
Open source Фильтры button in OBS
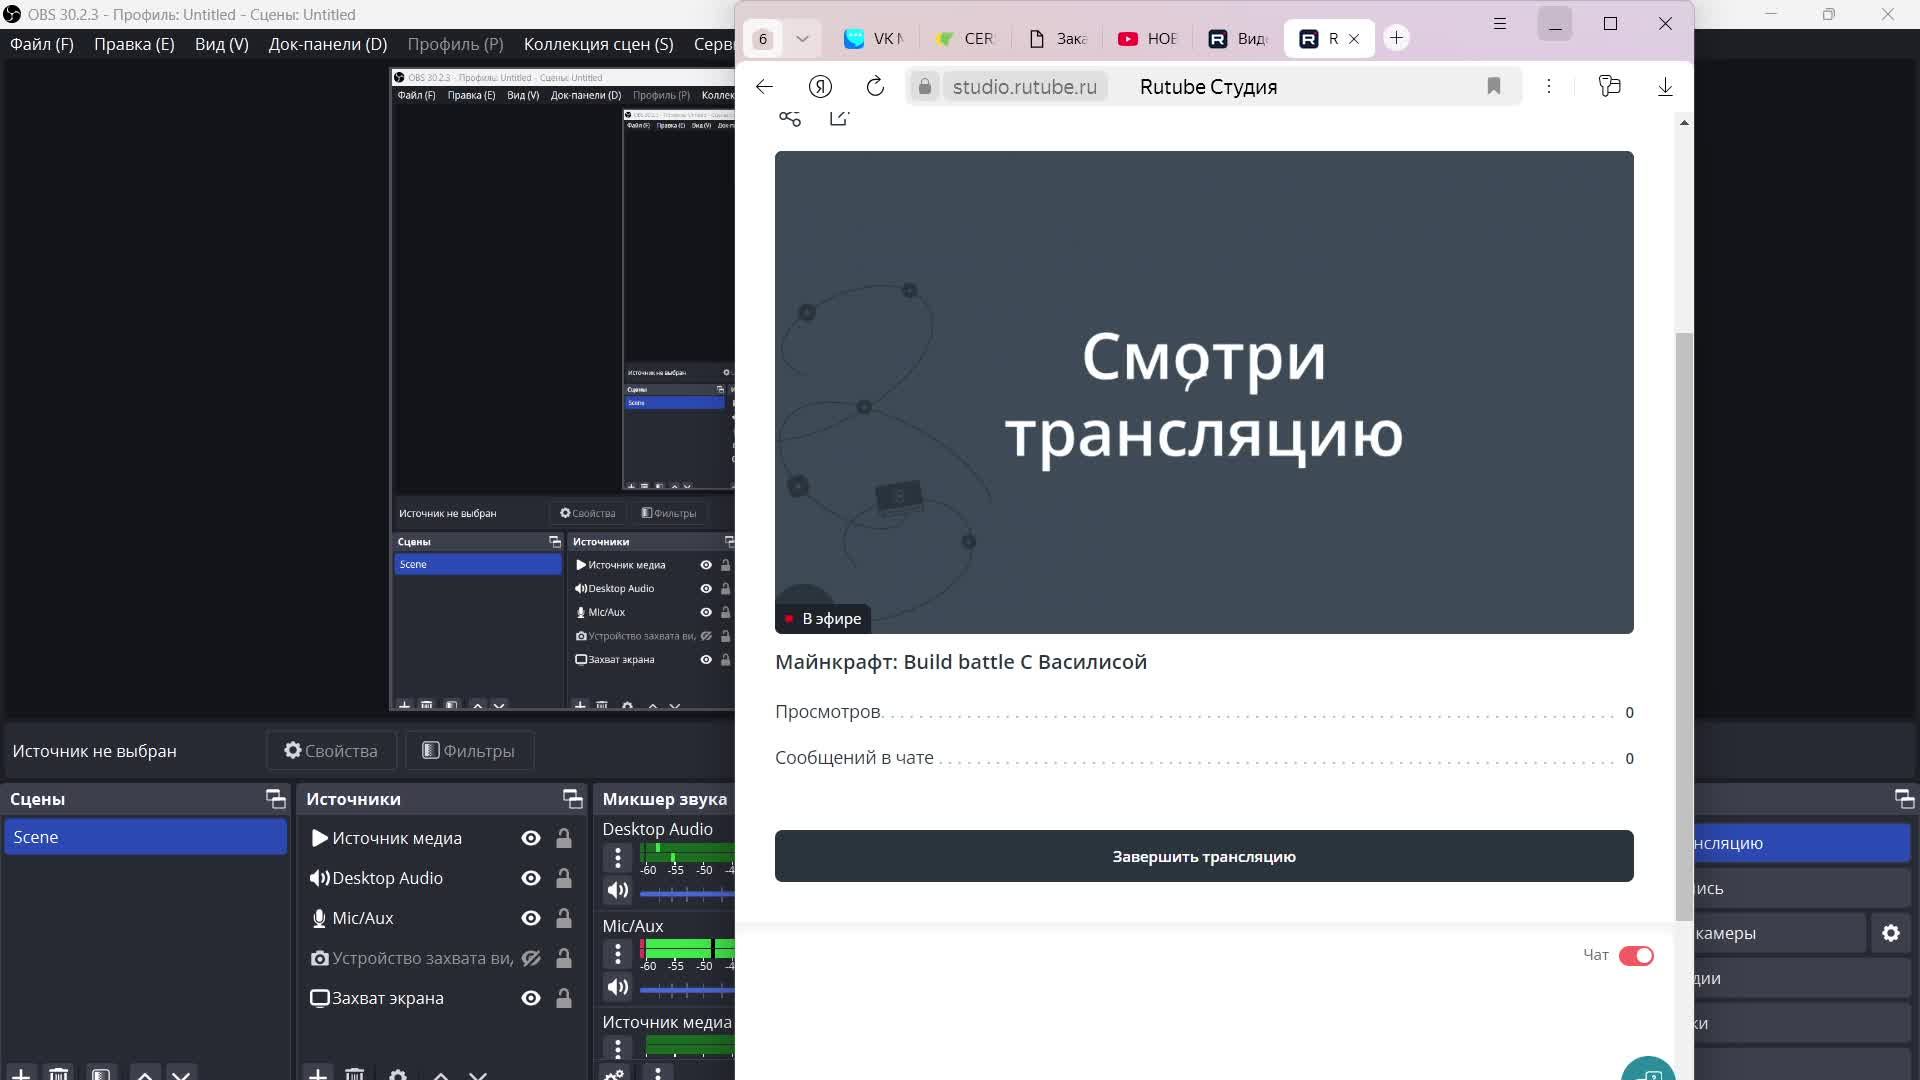point(469,751)
